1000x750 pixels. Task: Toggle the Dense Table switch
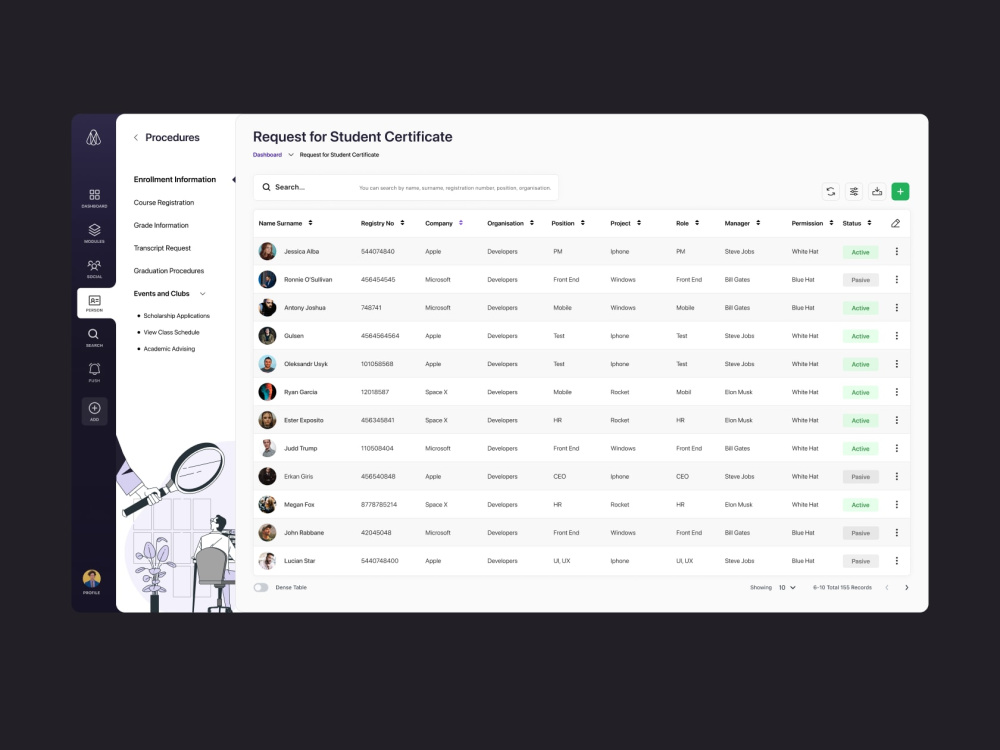click(261, 587)
